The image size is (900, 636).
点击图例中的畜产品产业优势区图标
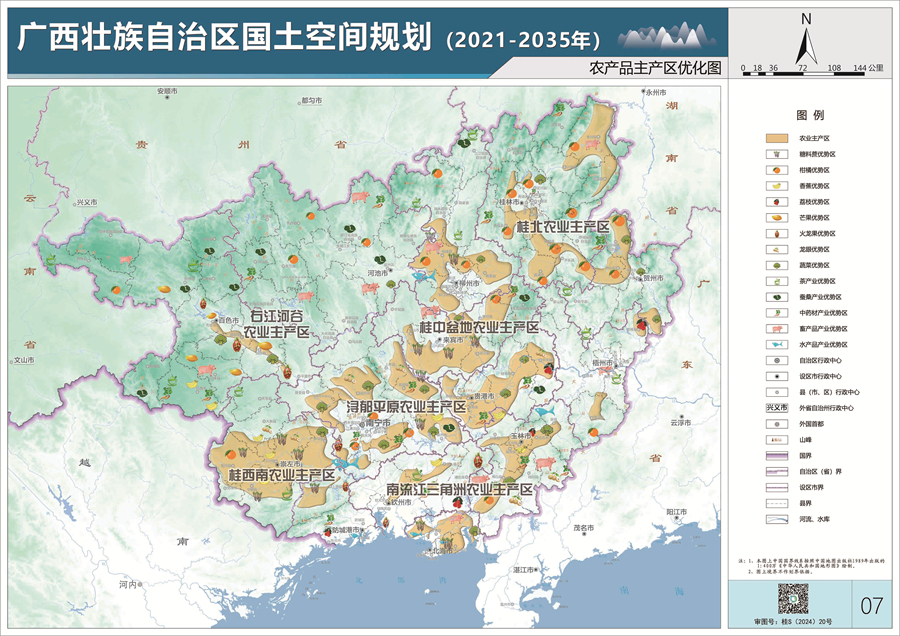tap(775, 327)
